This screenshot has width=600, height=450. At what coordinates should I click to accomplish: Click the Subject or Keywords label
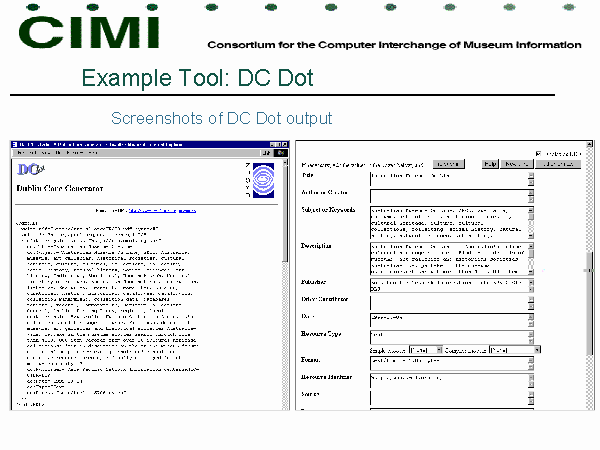tap(328, 210)
